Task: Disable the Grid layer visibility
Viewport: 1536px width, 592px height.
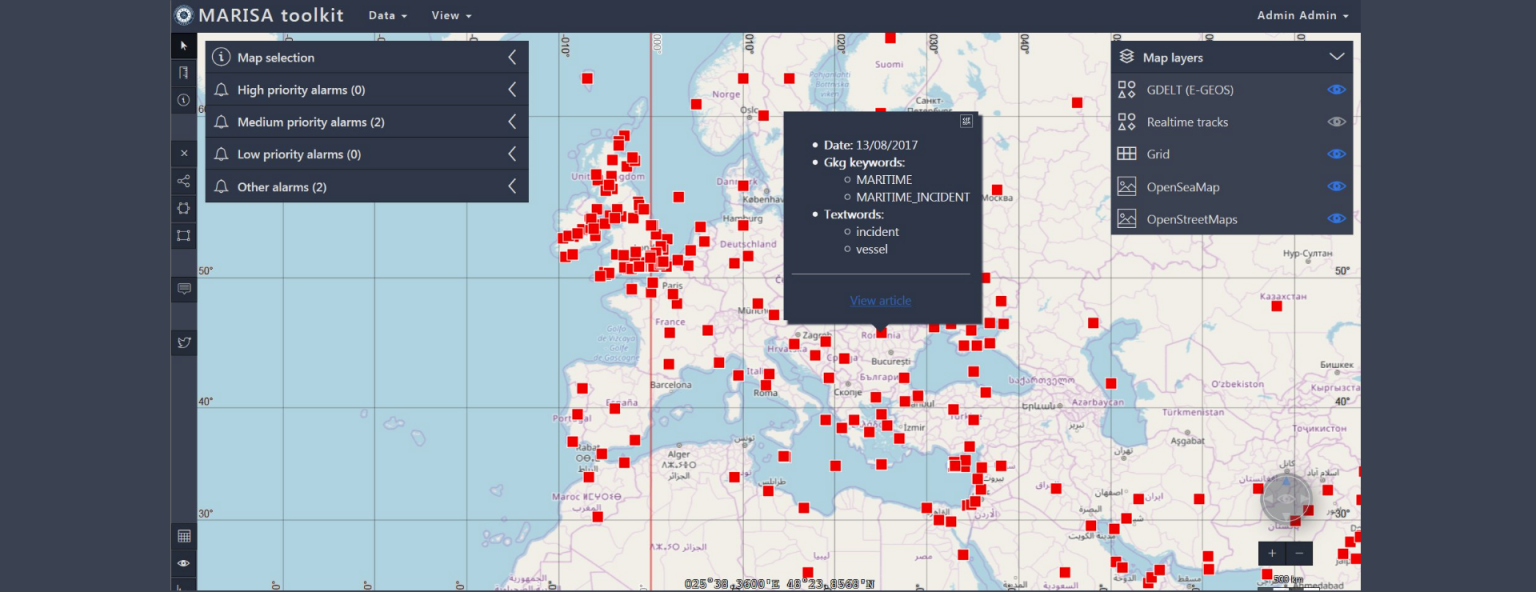Action: click(1337, 153)
